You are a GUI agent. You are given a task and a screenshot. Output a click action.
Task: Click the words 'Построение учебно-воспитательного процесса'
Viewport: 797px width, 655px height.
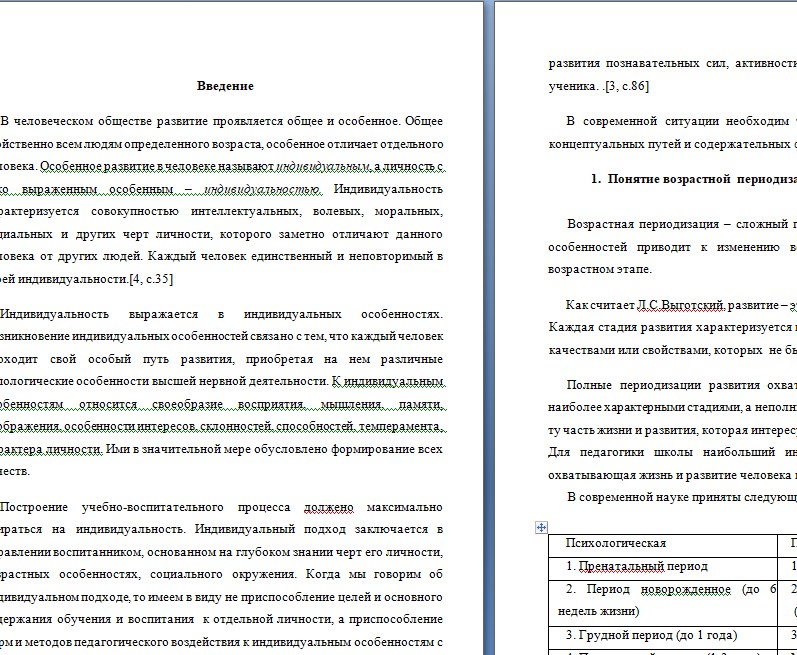145,507
